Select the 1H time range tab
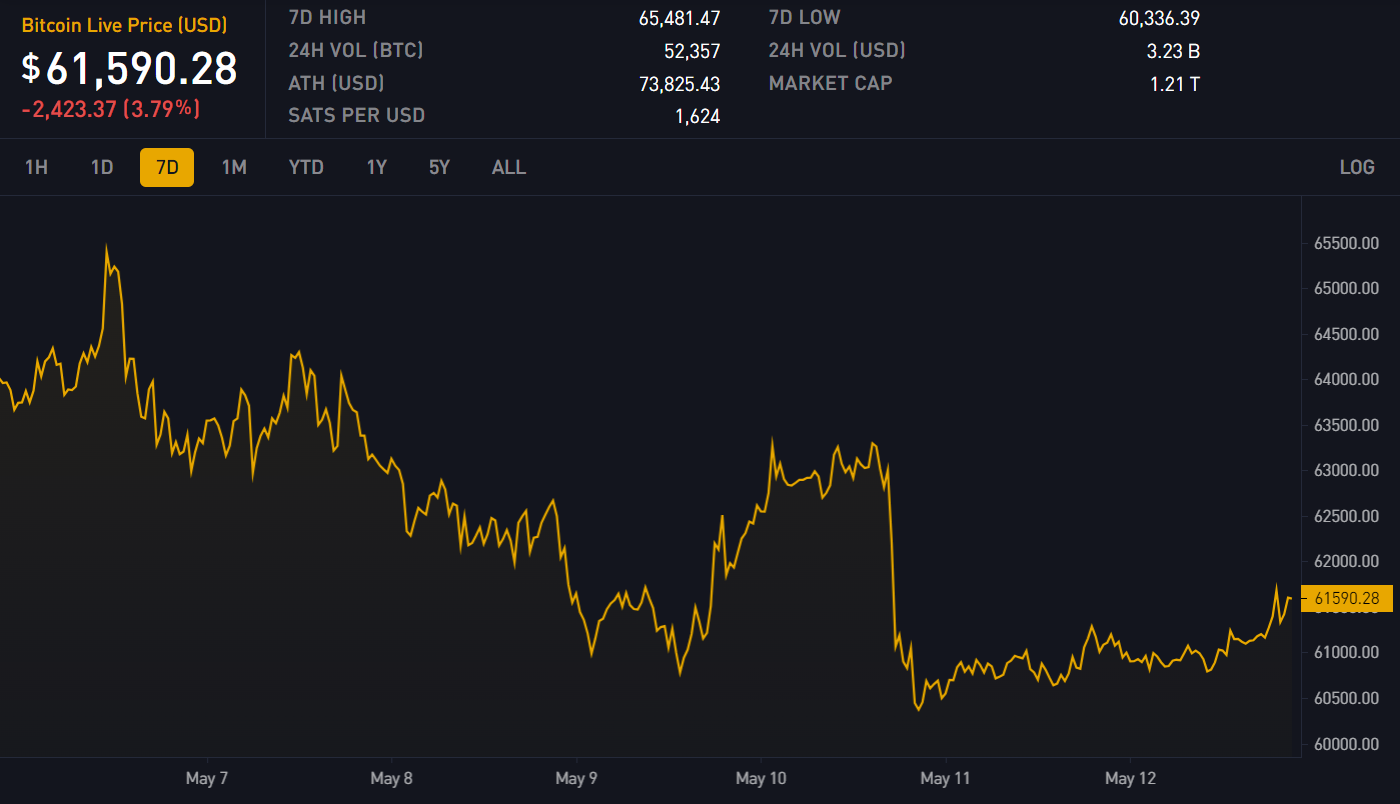This screenshot has height=804, width=1400. click(x=36, y=167)
